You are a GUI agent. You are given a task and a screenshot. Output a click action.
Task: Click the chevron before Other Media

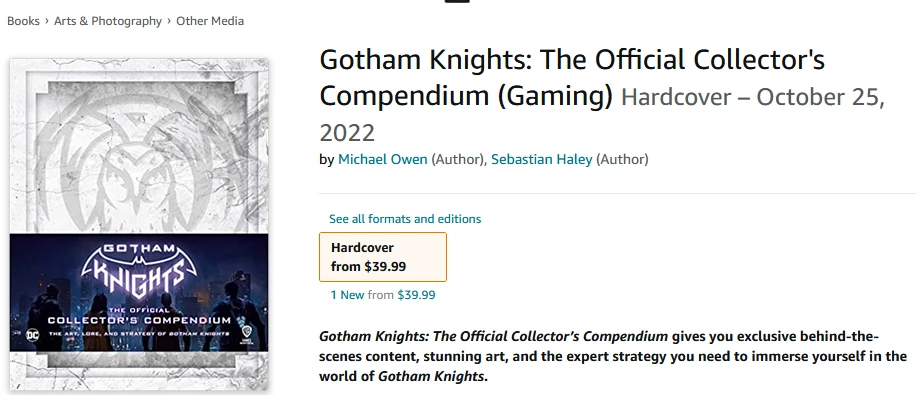[x=169, y=21]
